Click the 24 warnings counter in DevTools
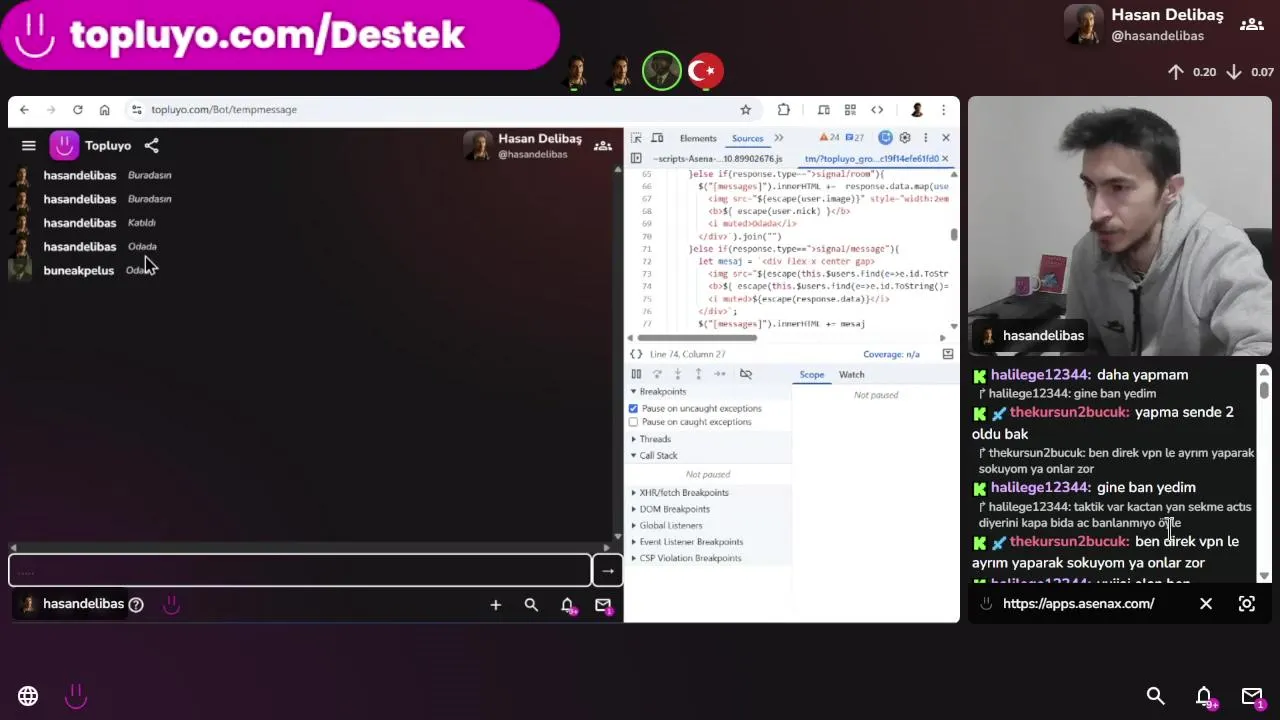The width and height of the screenshot is (1280, 720). click(x=830, y=138)
